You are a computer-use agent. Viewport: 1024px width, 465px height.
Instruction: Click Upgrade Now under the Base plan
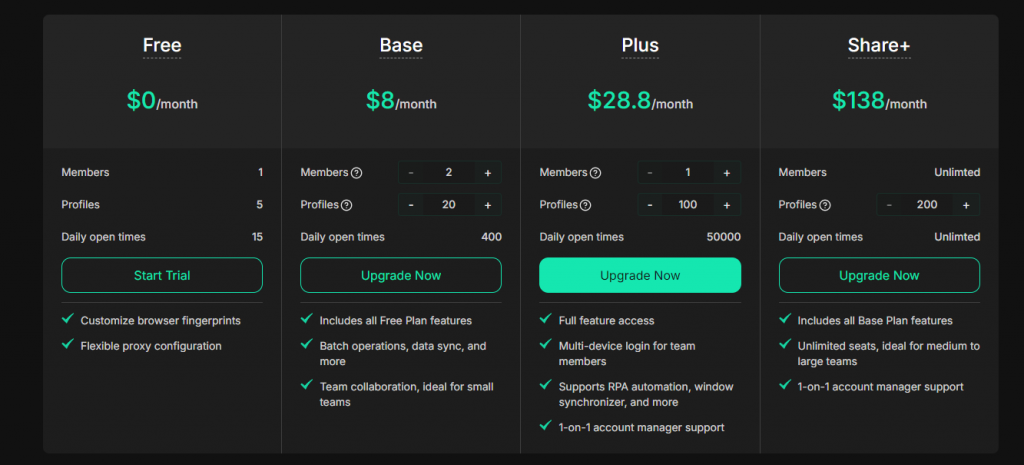tap(401, 275)
